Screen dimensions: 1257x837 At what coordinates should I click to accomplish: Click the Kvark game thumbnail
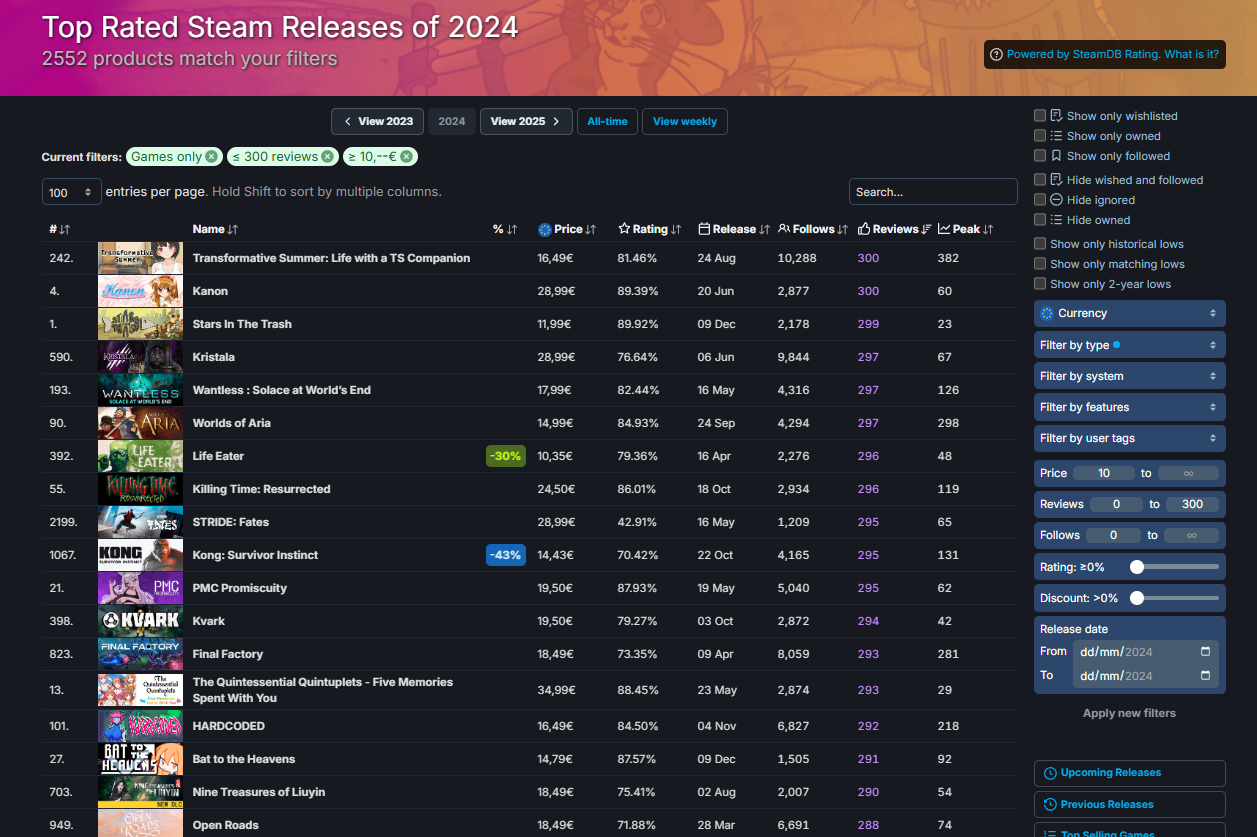pyautogui.click(x=140, y=621)
